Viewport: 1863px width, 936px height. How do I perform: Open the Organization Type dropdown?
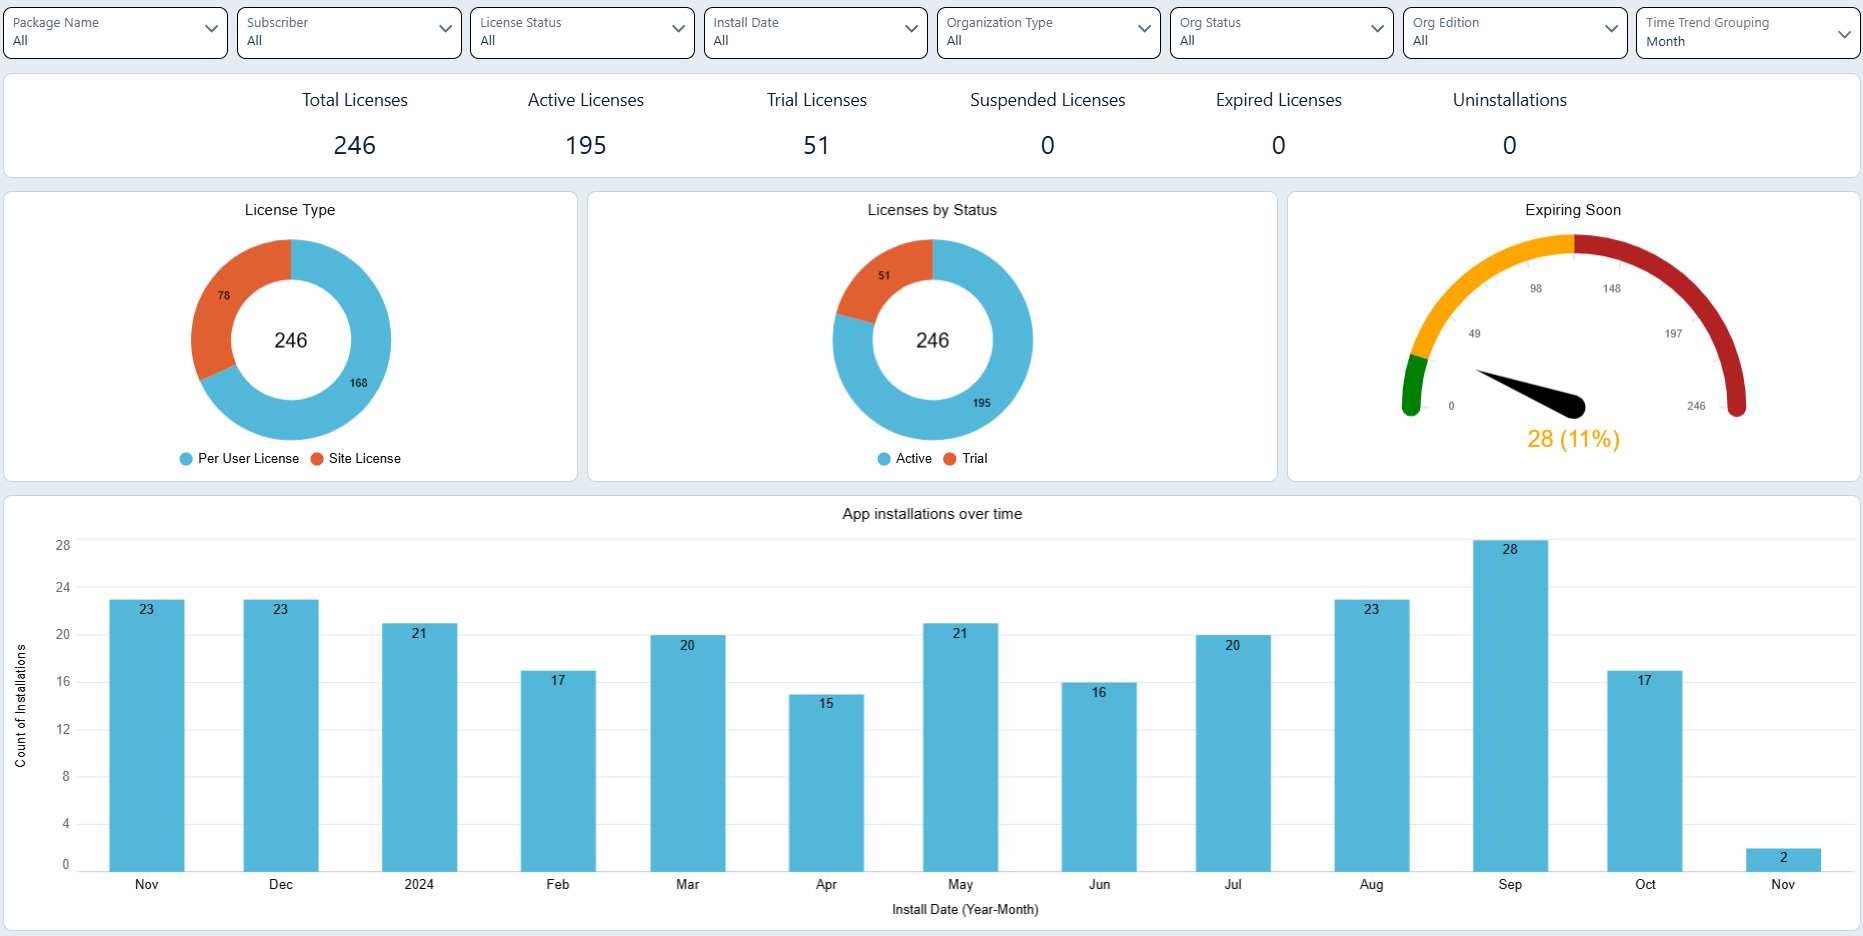(x=1048, y=32)
